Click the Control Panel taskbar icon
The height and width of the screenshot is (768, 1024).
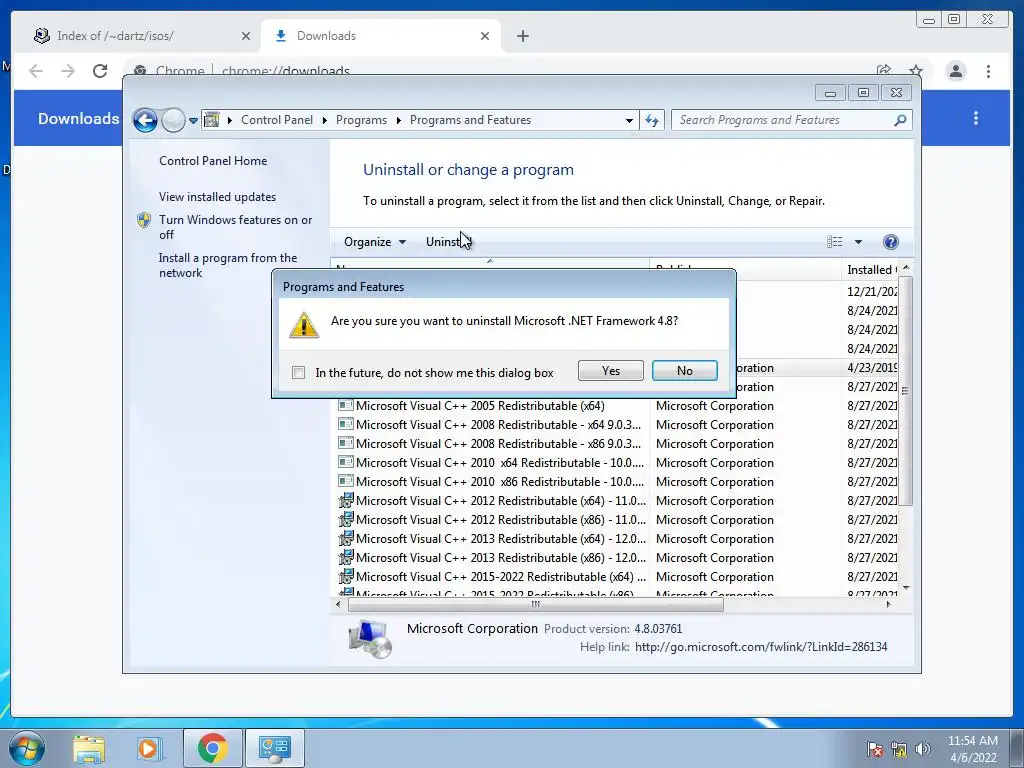click(274, 748)
